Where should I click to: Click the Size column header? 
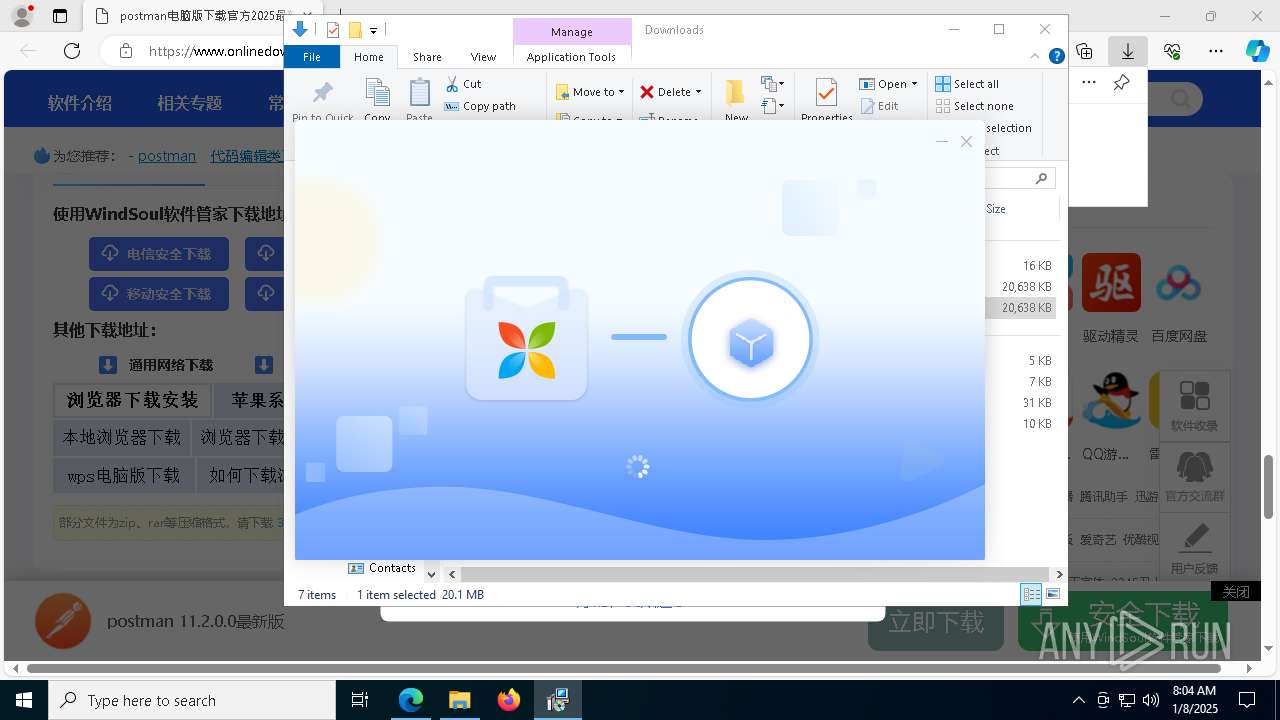996,209
